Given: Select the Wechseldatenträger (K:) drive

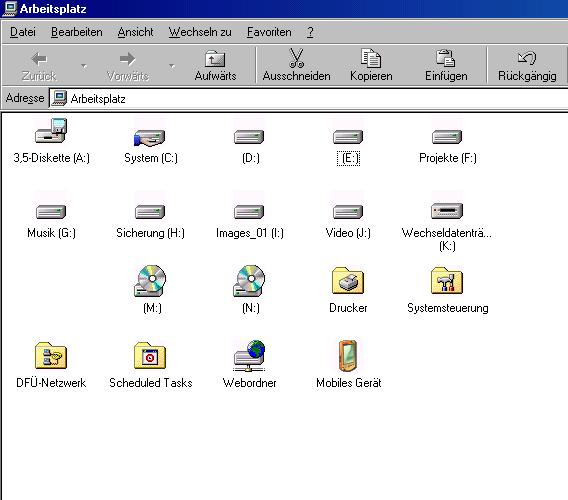Looking at the screenshot, I should pos(447,211).
